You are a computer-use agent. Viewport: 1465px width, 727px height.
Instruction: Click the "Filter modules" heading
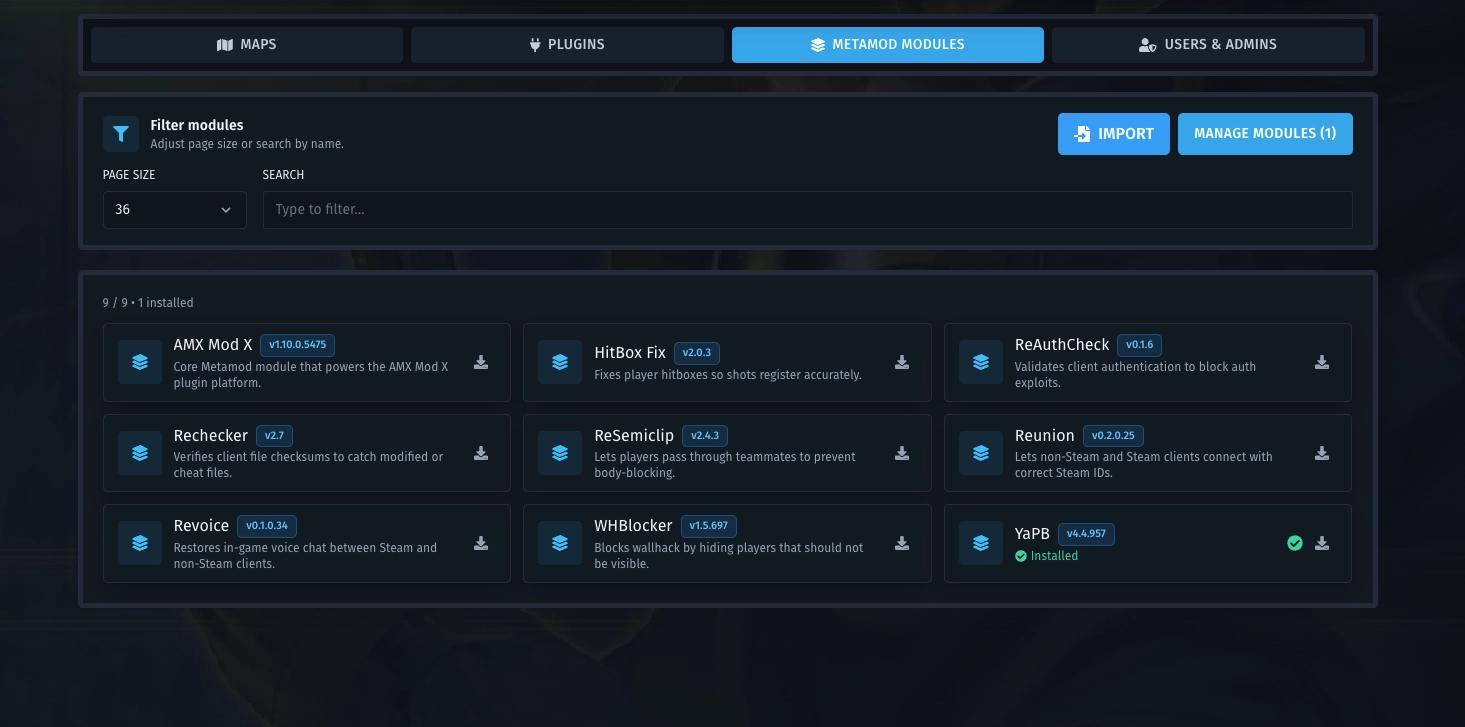pyautogui.click(x=197, y=125)
